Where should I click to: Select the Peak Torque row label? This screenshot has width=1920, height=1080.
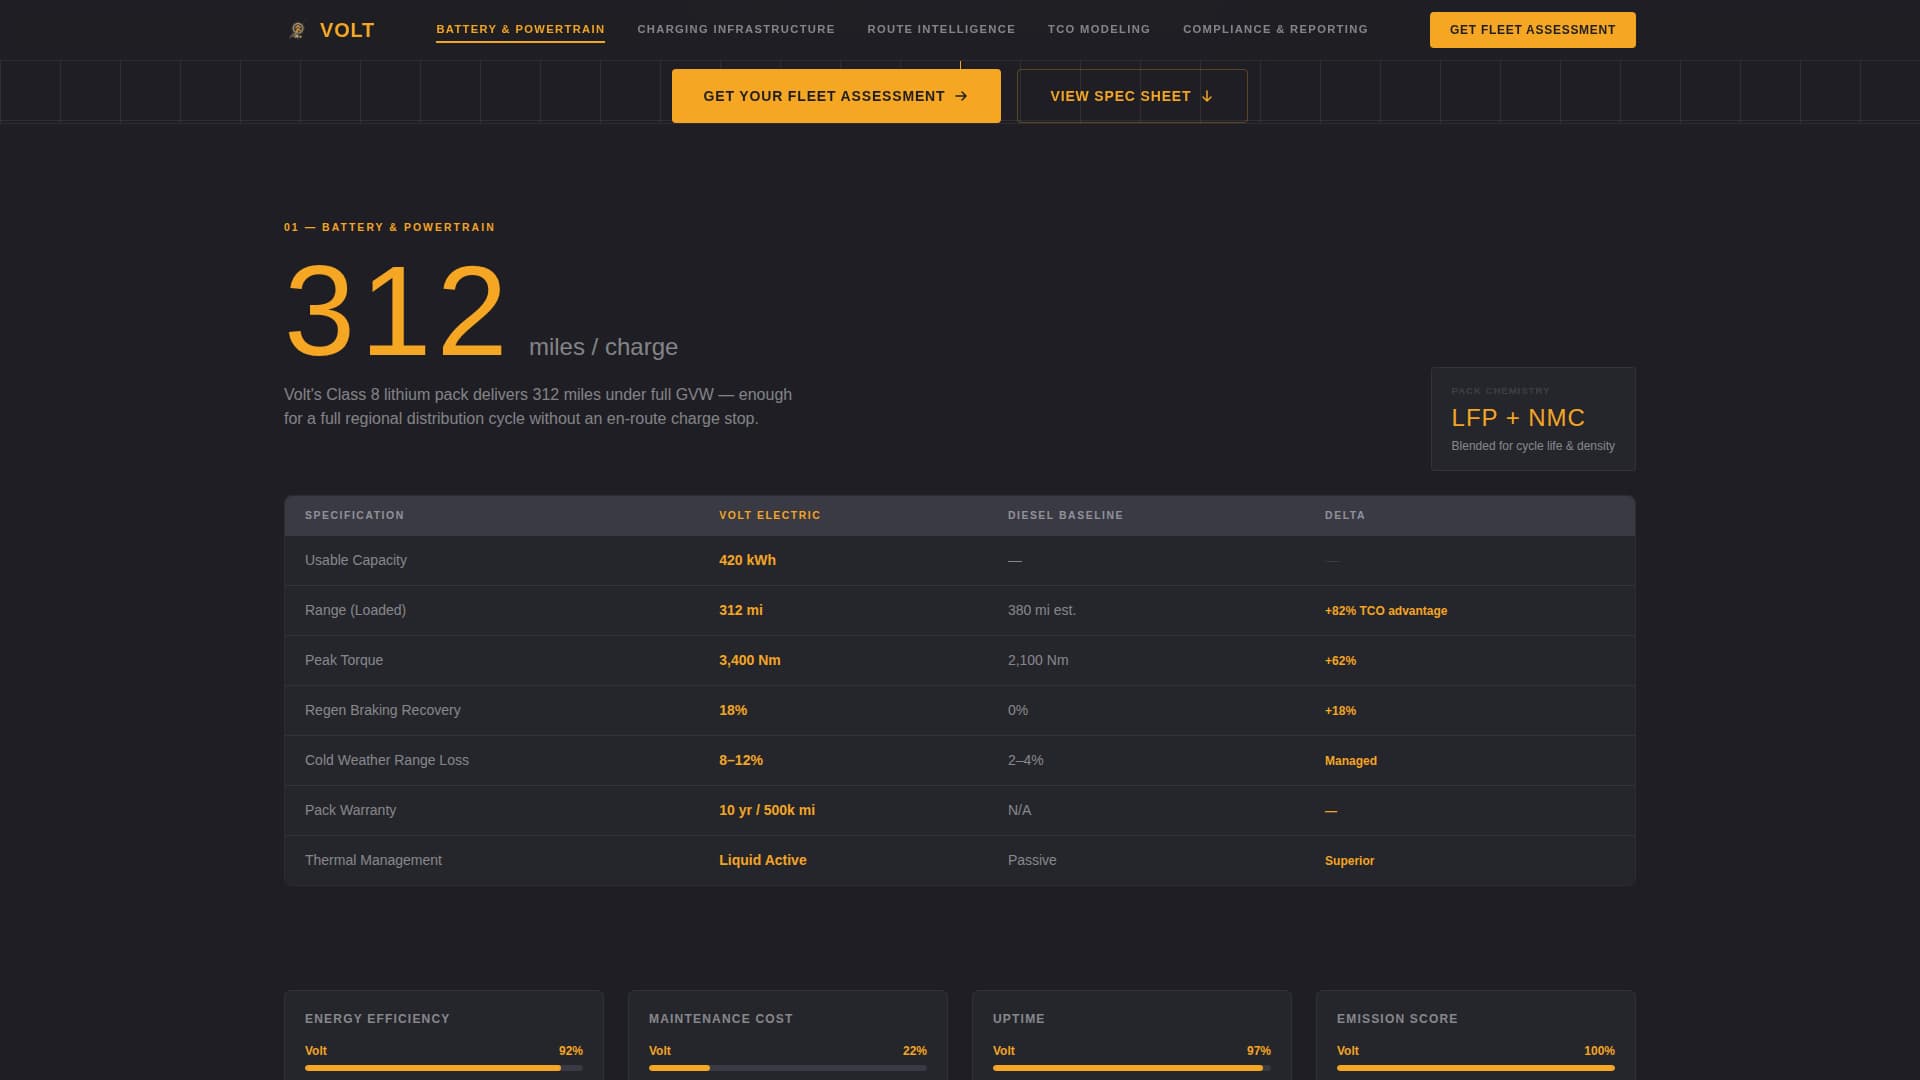344,660
